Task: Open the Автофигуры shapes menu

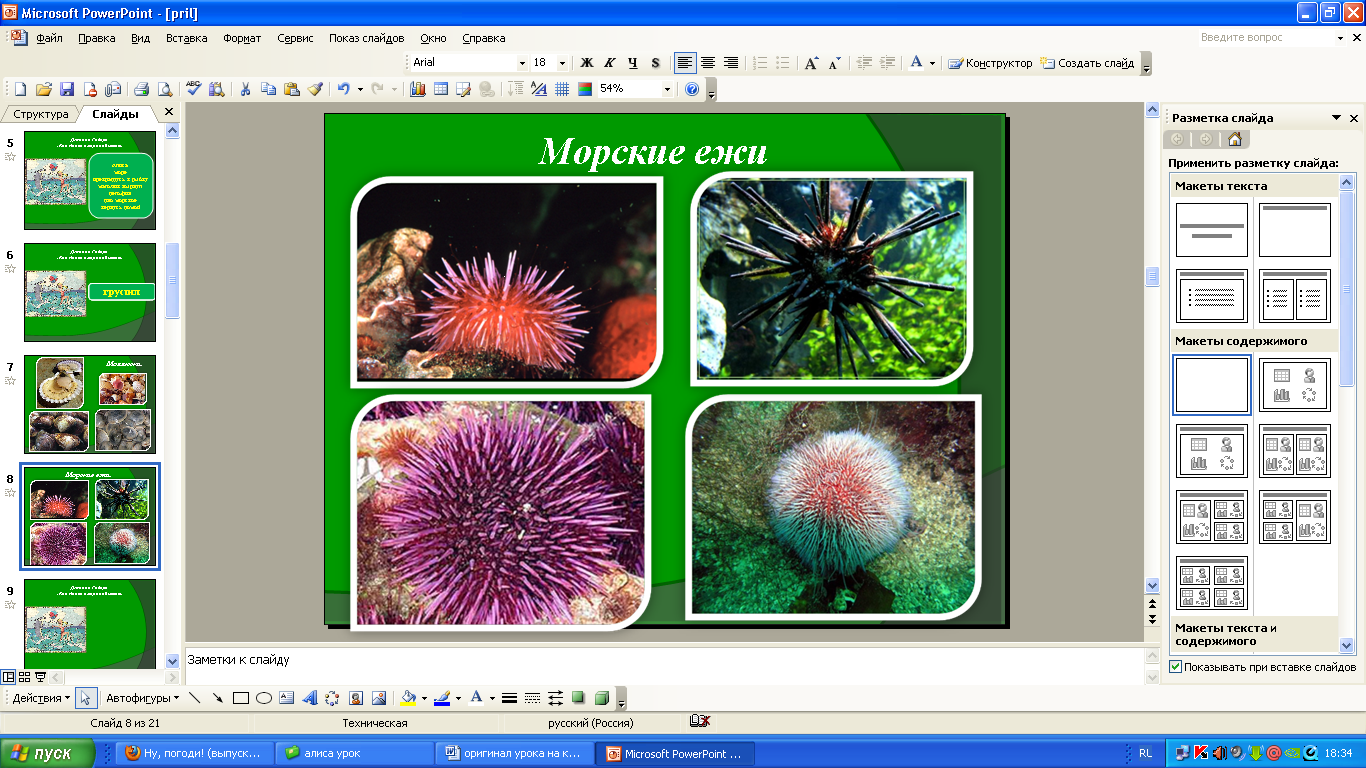Action: (143, 698)
